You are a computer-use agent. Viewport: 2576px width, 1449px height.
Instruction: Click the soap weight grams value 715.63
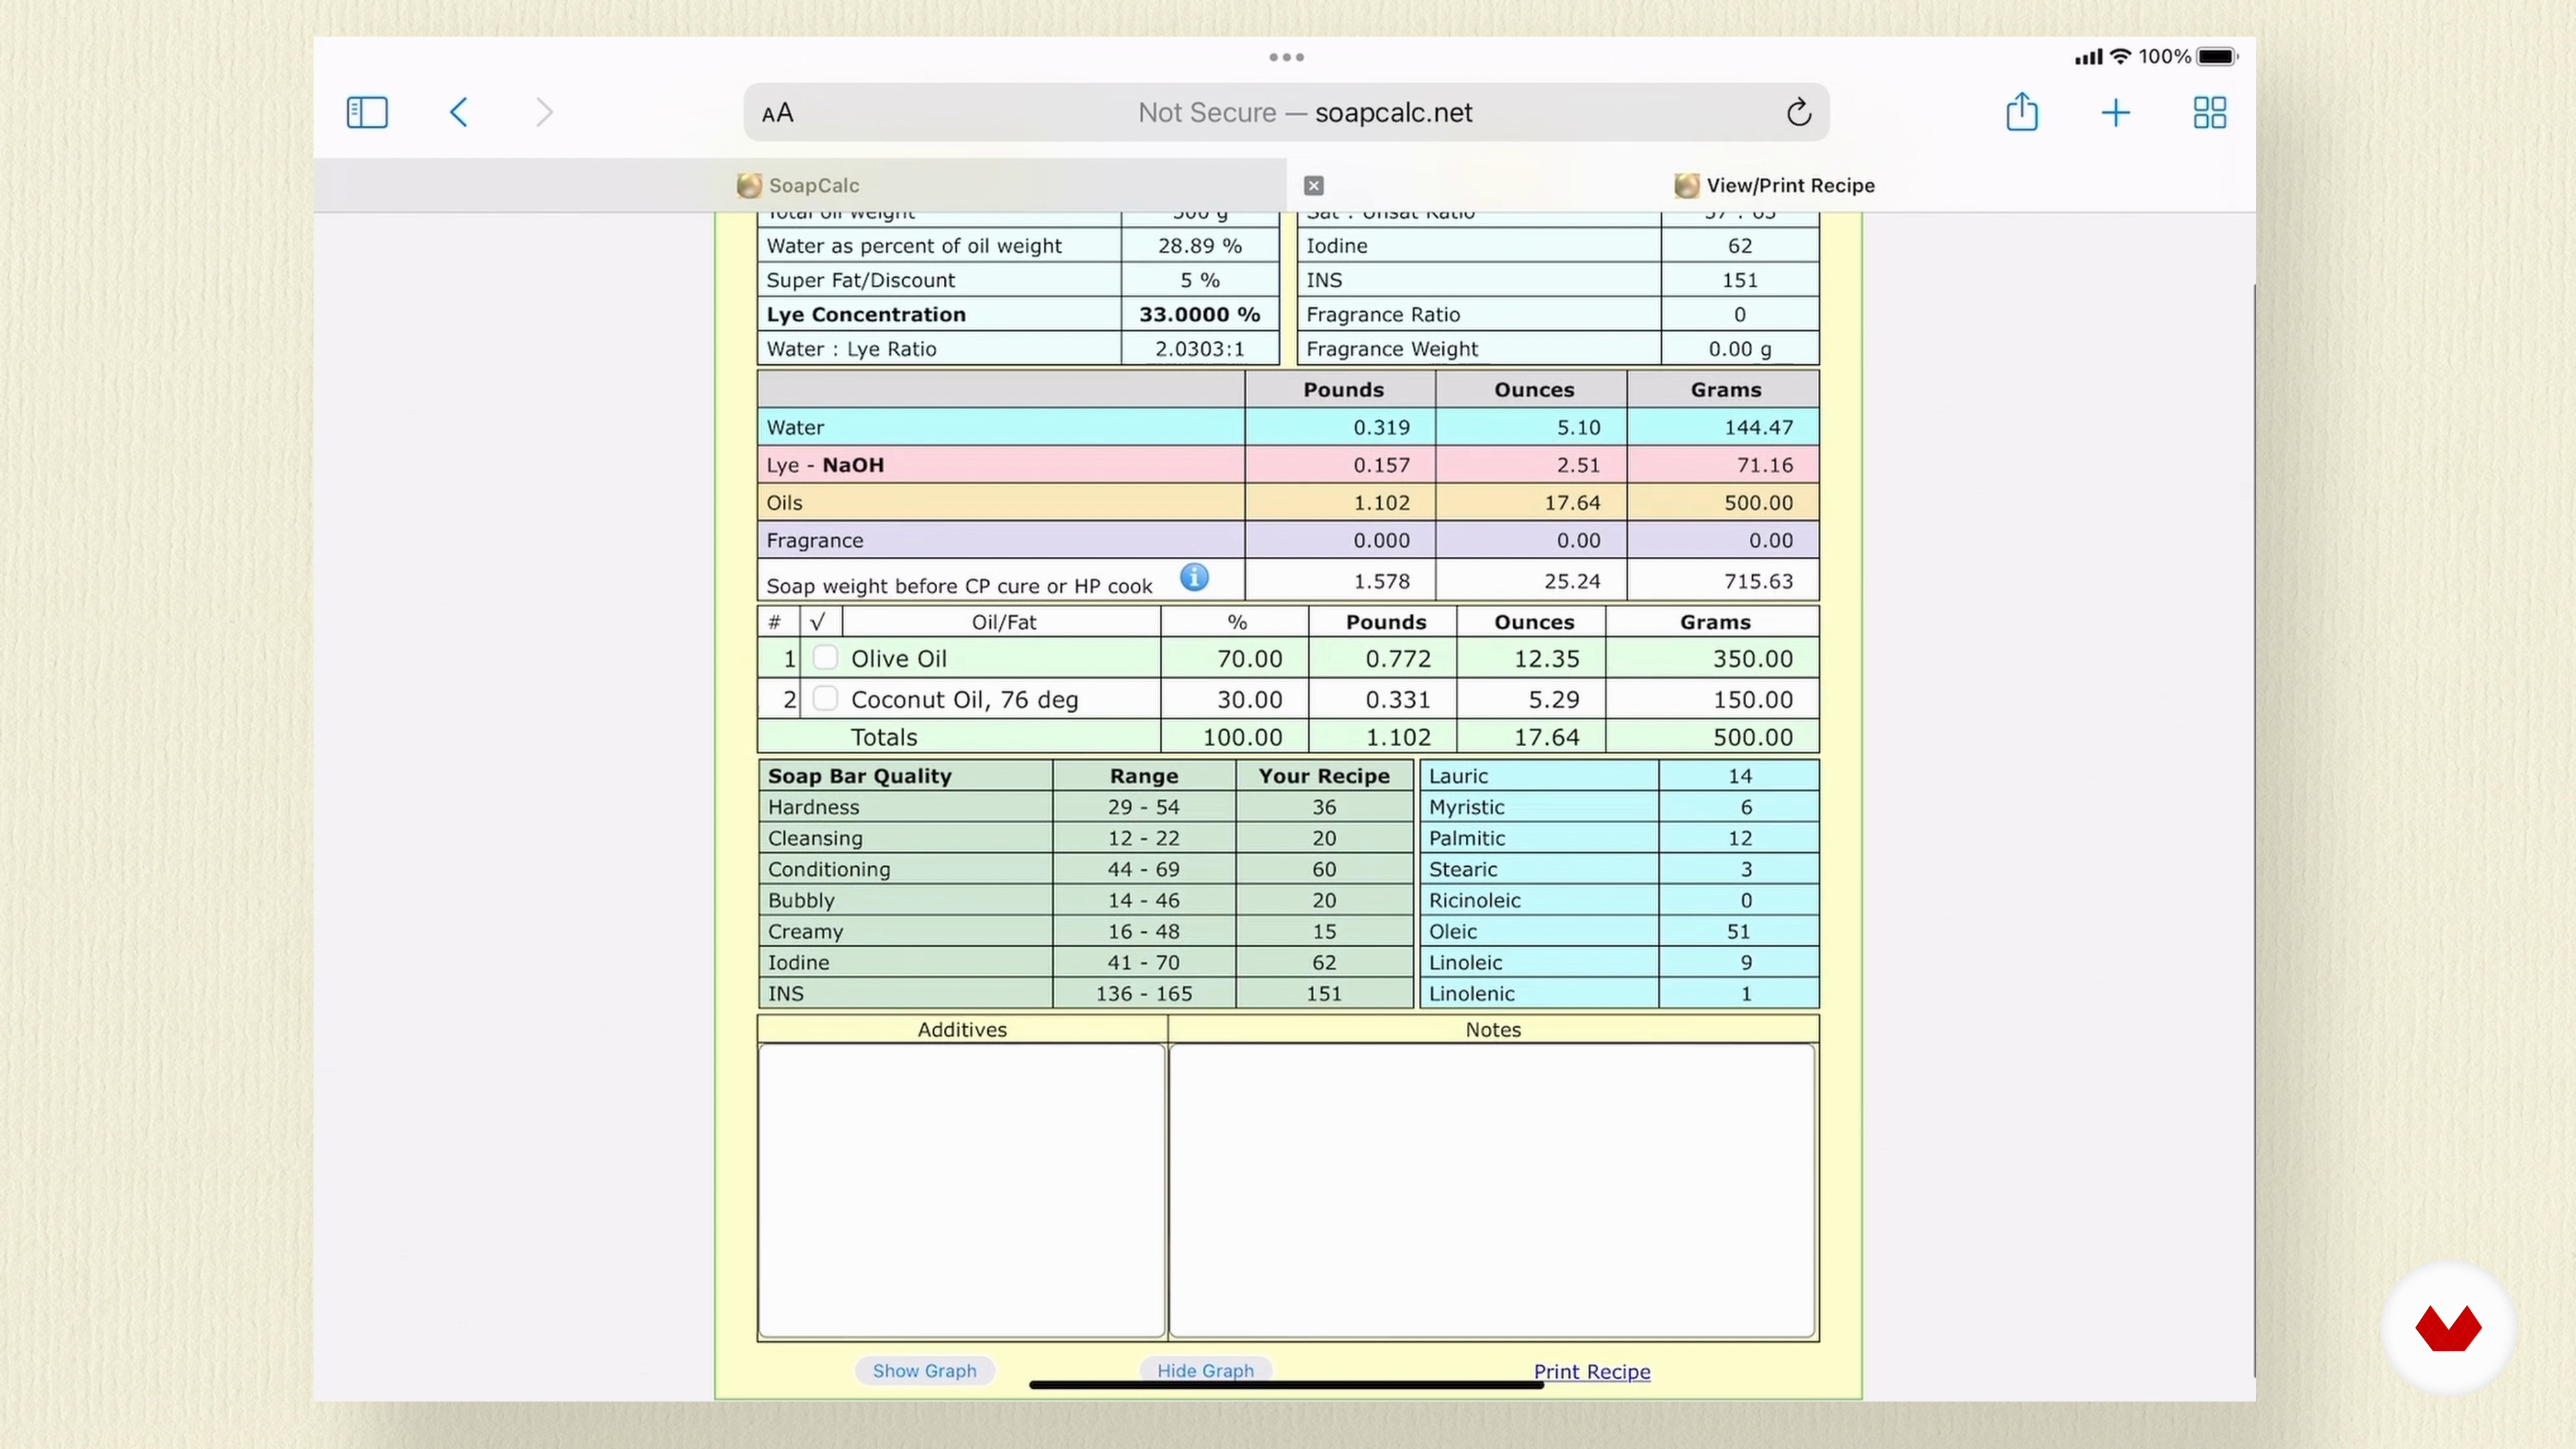[x=1758, y=581]
